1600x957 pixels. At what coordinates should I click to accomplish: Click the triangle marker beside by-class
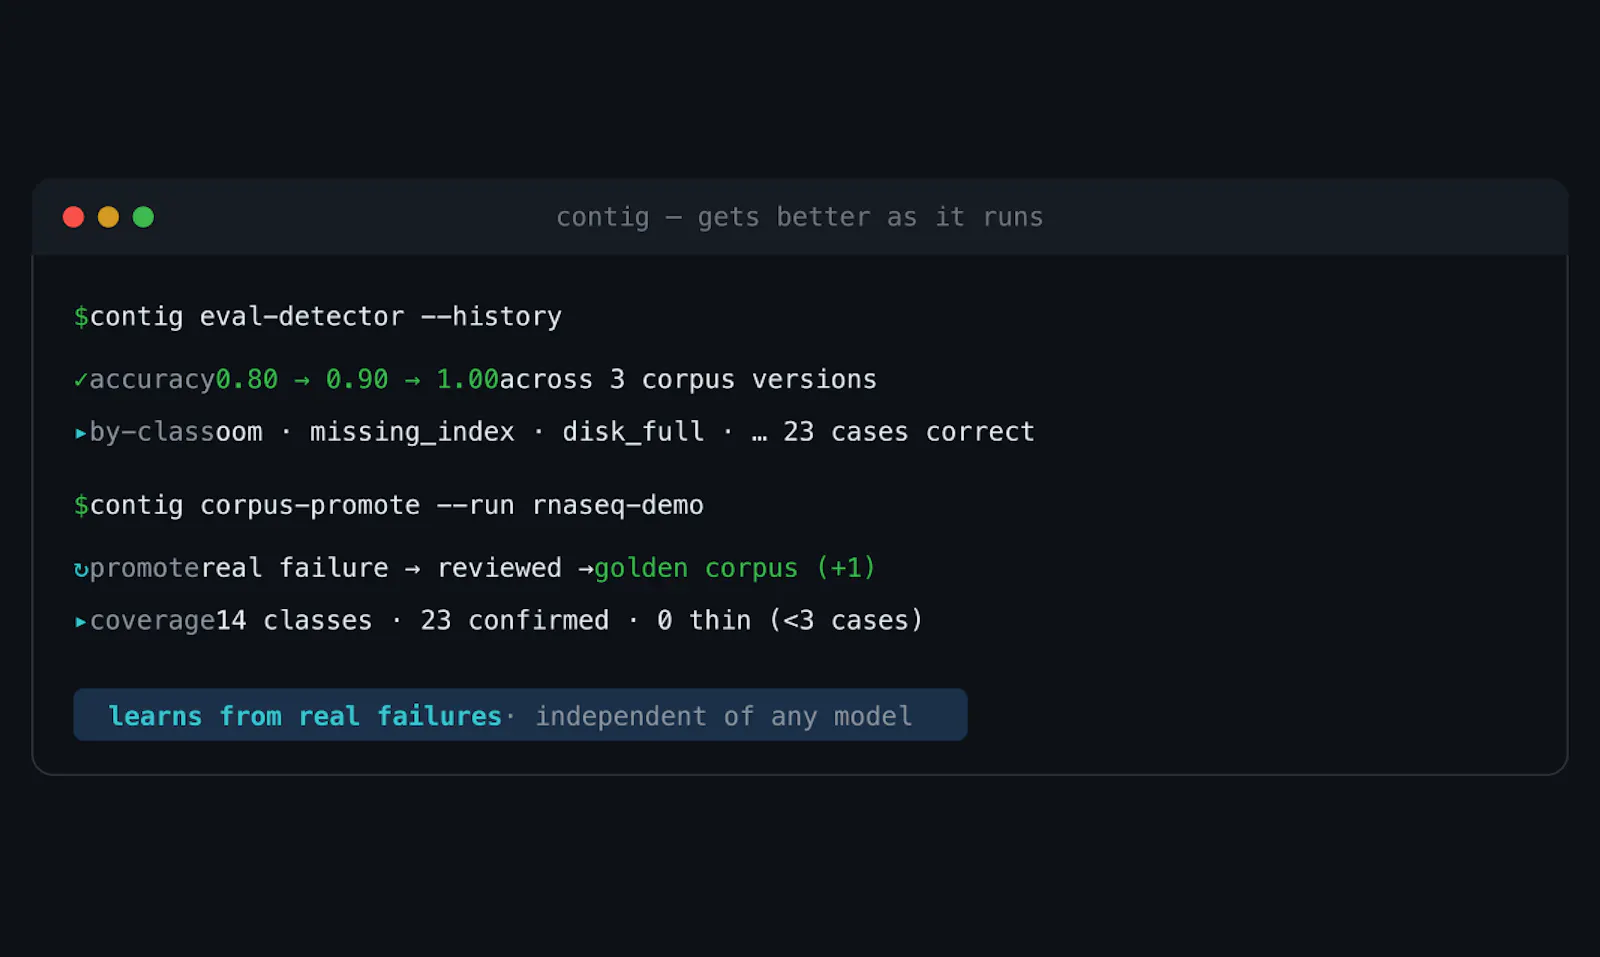[x=81, y=433]
